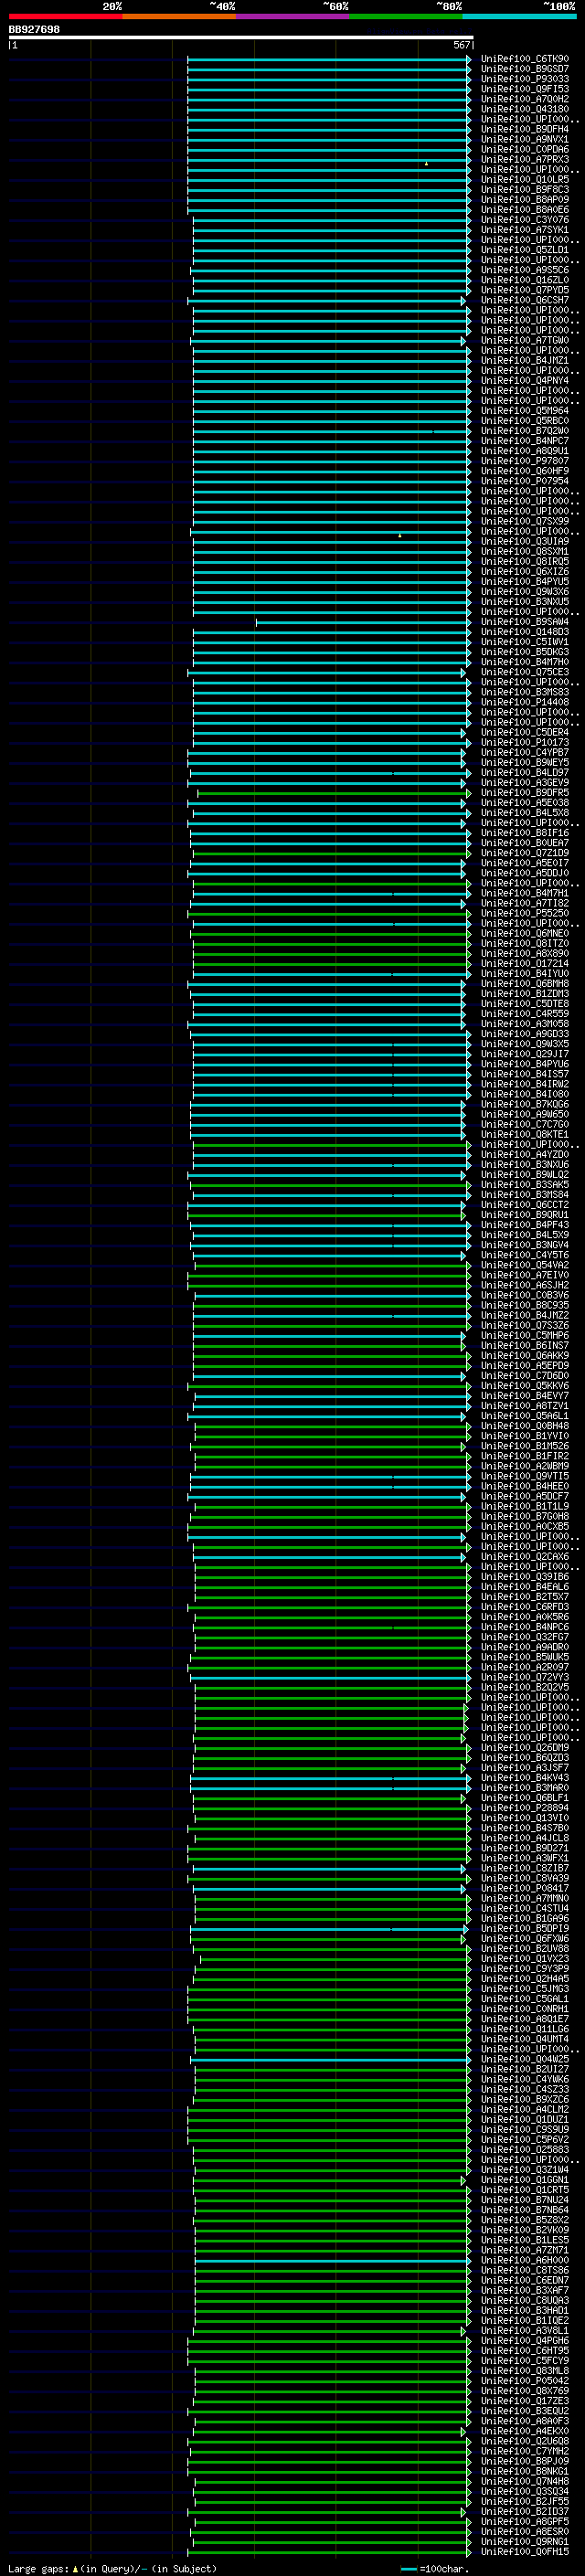Click the UniRef100_A4EKX0 hit label

[524, 2431]
